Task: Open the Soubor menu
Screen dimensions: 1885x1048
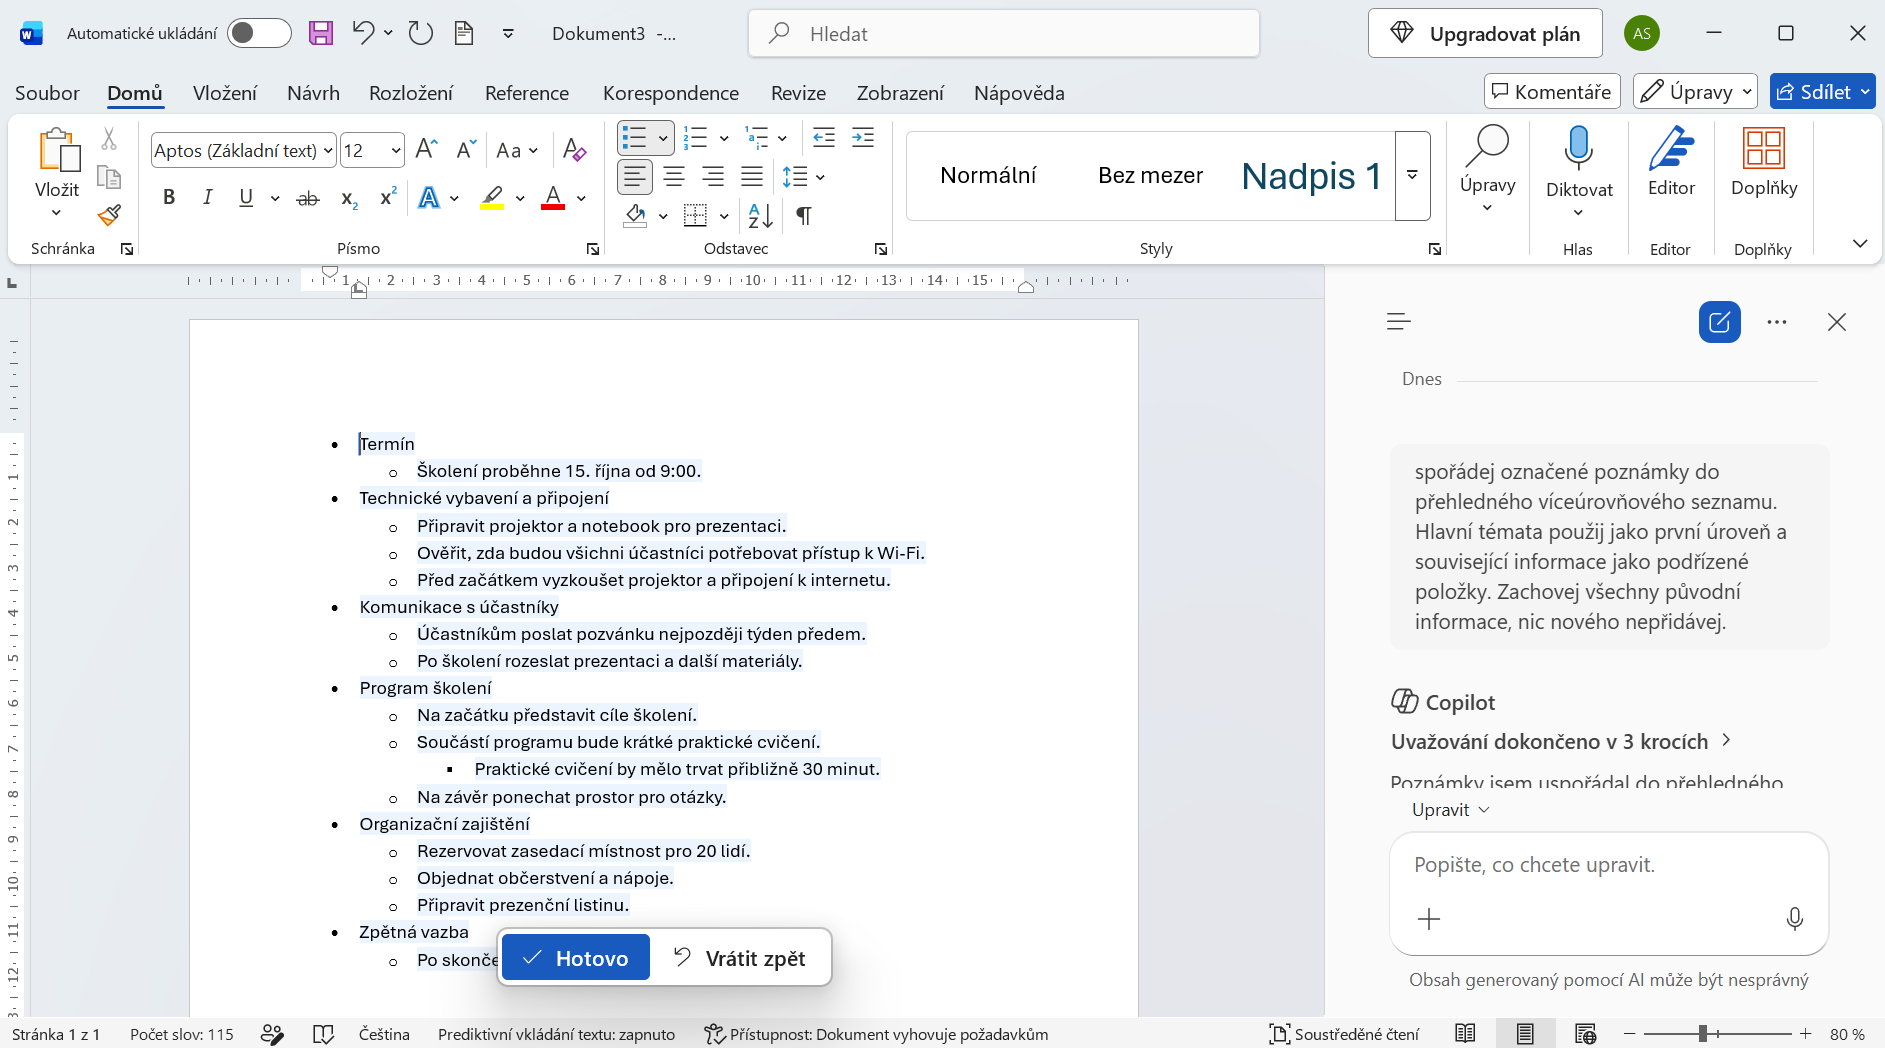Action: (47, 93)
